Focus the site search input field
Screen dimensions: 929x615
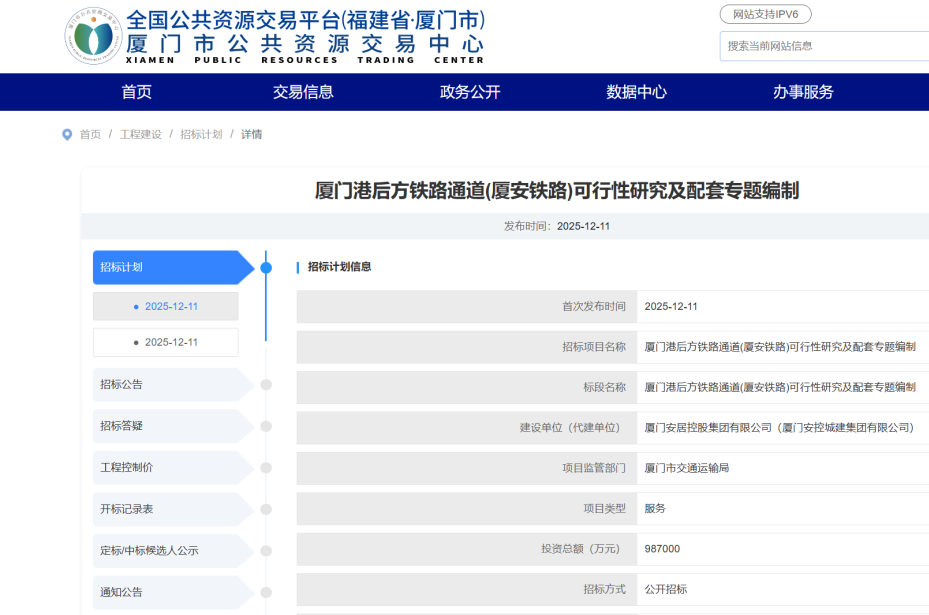click(824, 46)
